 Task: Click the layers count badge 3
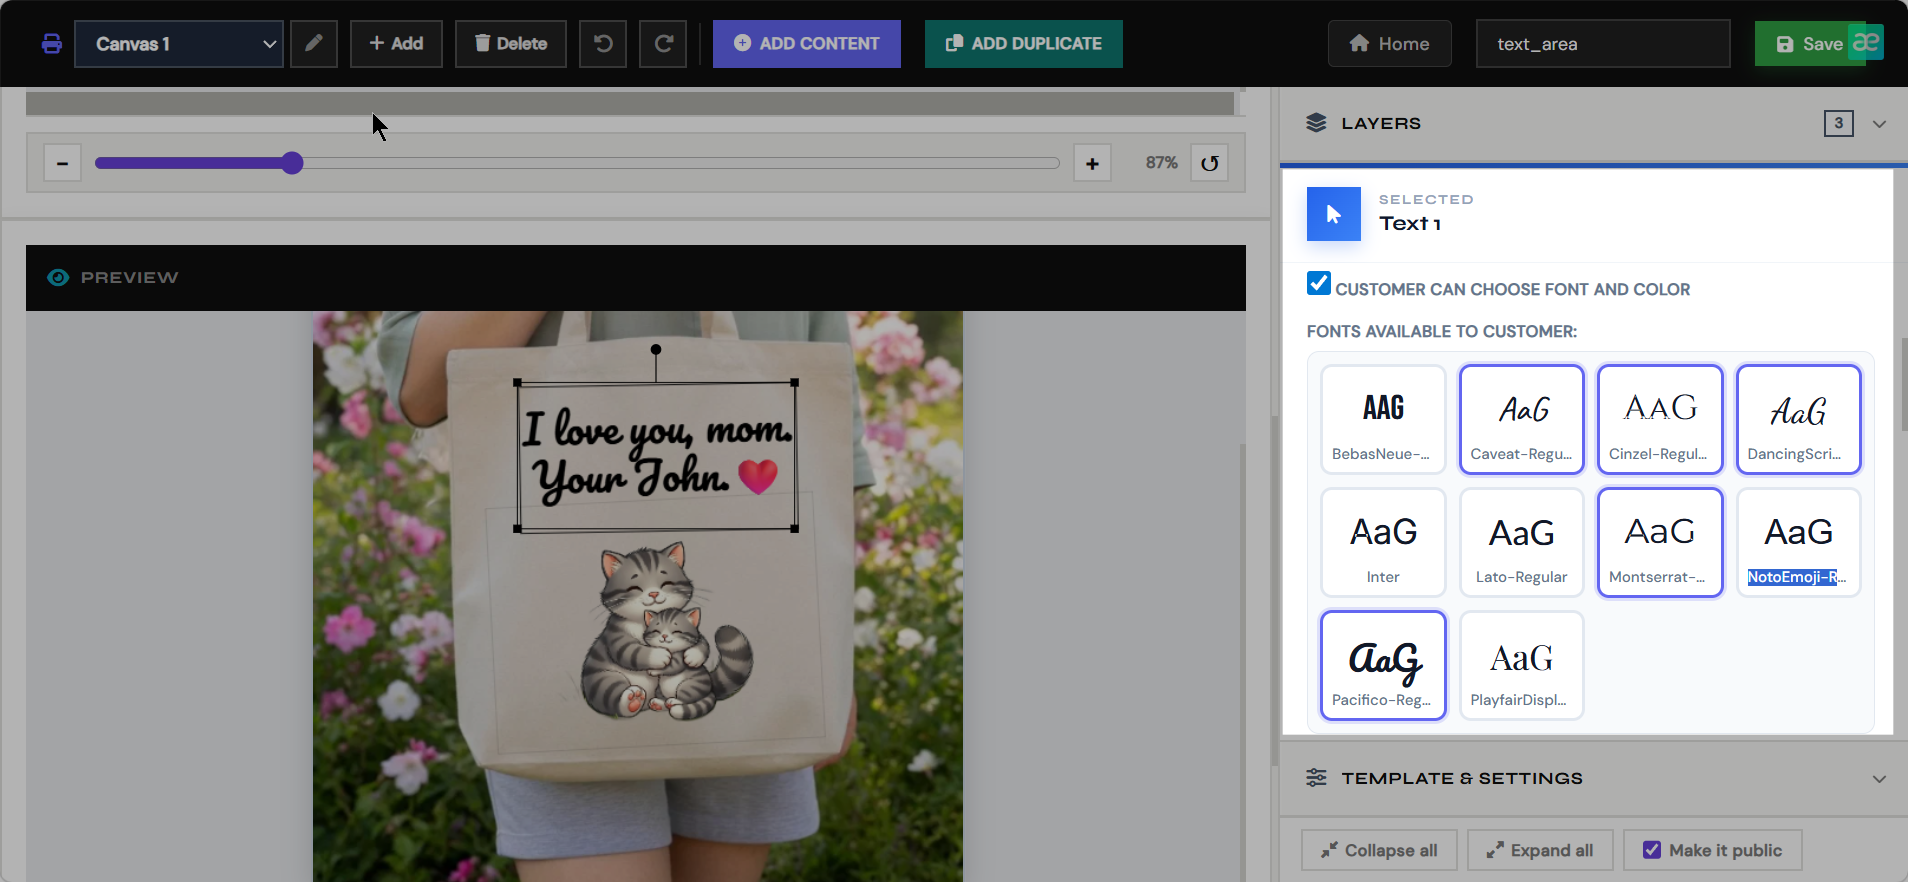click(x=1838, y=123)
